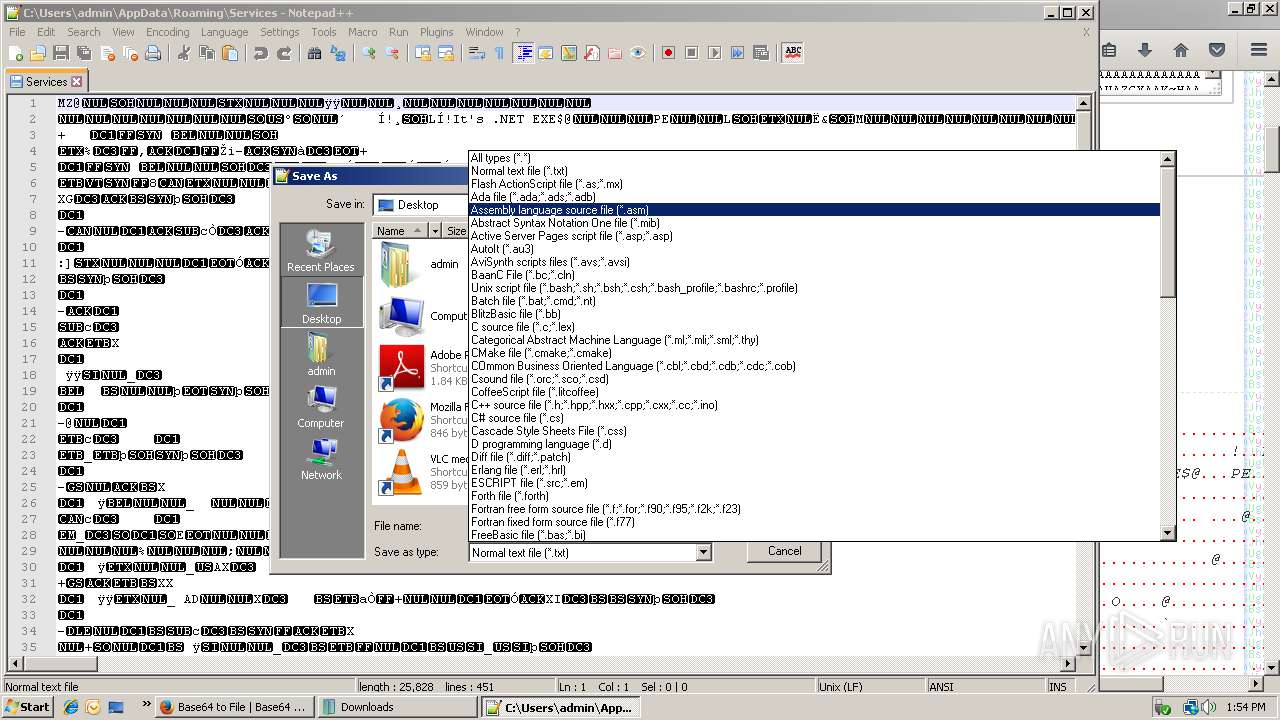Screen dimensions: 1280x720
Task: Open the Macro menu
Action: click(362, 32)
